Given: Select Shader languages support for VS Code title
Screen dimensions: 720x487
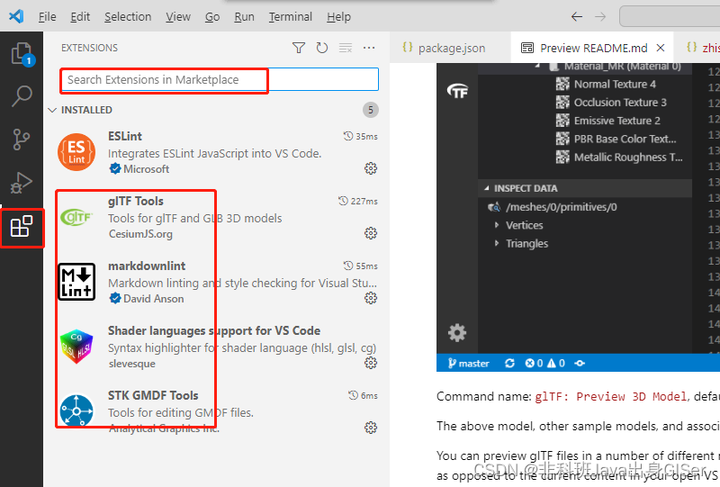Looking at the screenshot, I should [x=214, y=330].
